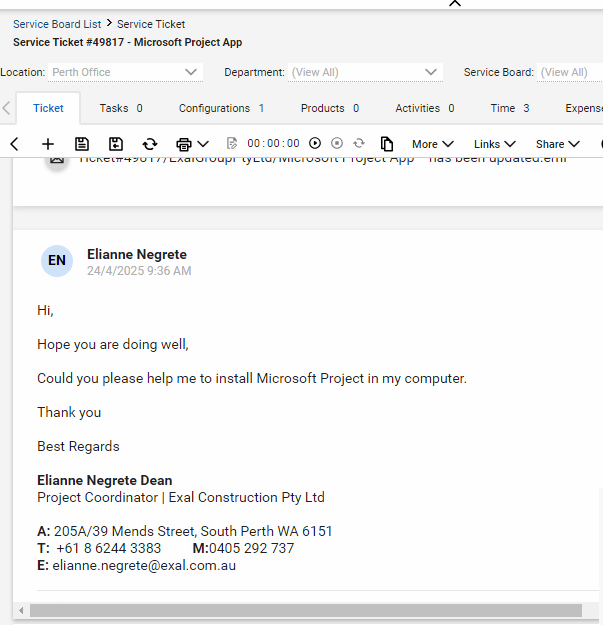Open the Time tab
The width and height of the screenshot is (603, 625).
click(510, 108)
